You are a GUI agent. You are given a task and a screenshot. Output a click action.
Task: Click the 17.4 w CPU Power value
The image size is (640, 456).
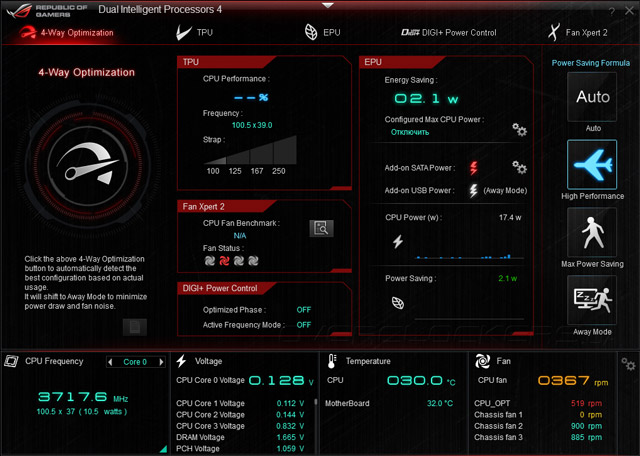tap(510, 218)
